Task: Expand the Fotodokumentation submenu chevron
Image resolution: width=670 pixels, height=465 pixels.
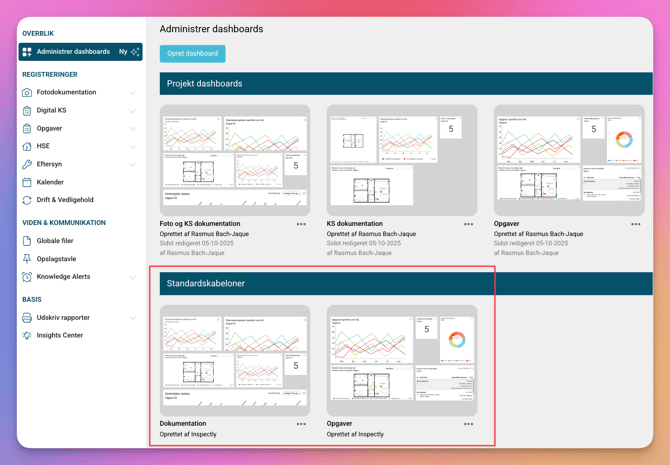Action: pos(132,93)
